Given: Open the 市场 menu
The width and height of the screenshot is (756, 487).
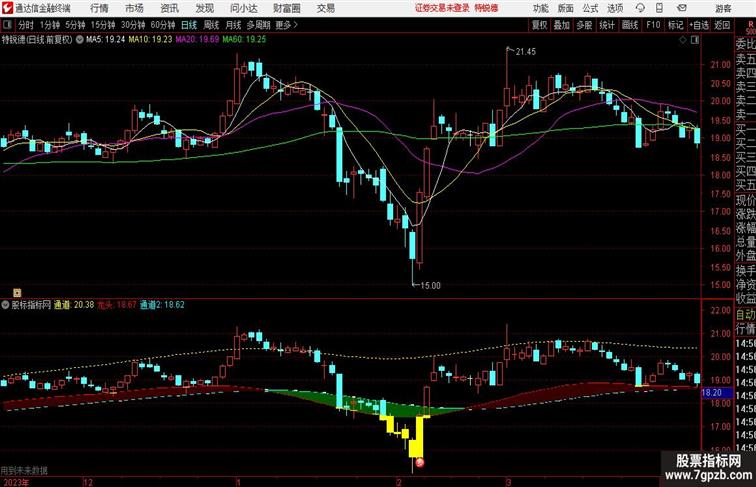Looking at the screenshot, I should [x=135, y=8].
